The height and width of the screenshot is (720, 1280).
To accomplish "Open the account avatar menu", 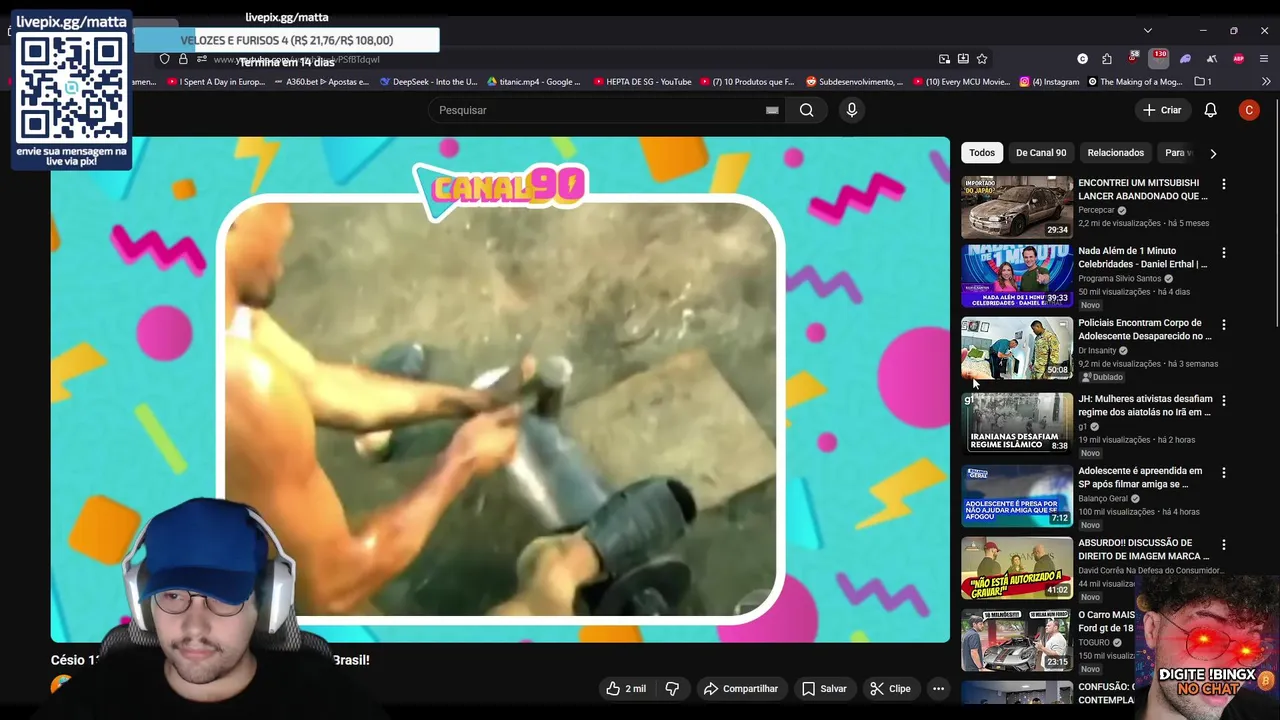I will [1249, 110].
